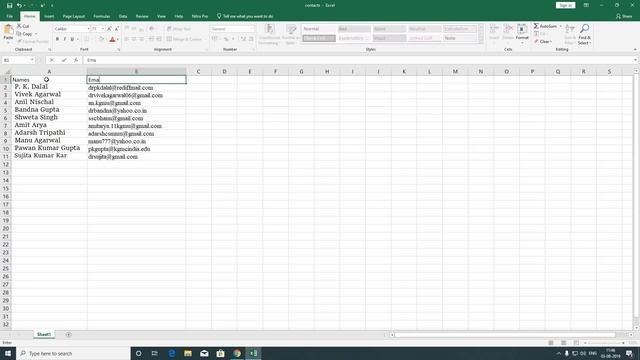Screen dimensions: 640x360
Task: Select cell containing P. K. Dalal
Action: tap(49, 87)
